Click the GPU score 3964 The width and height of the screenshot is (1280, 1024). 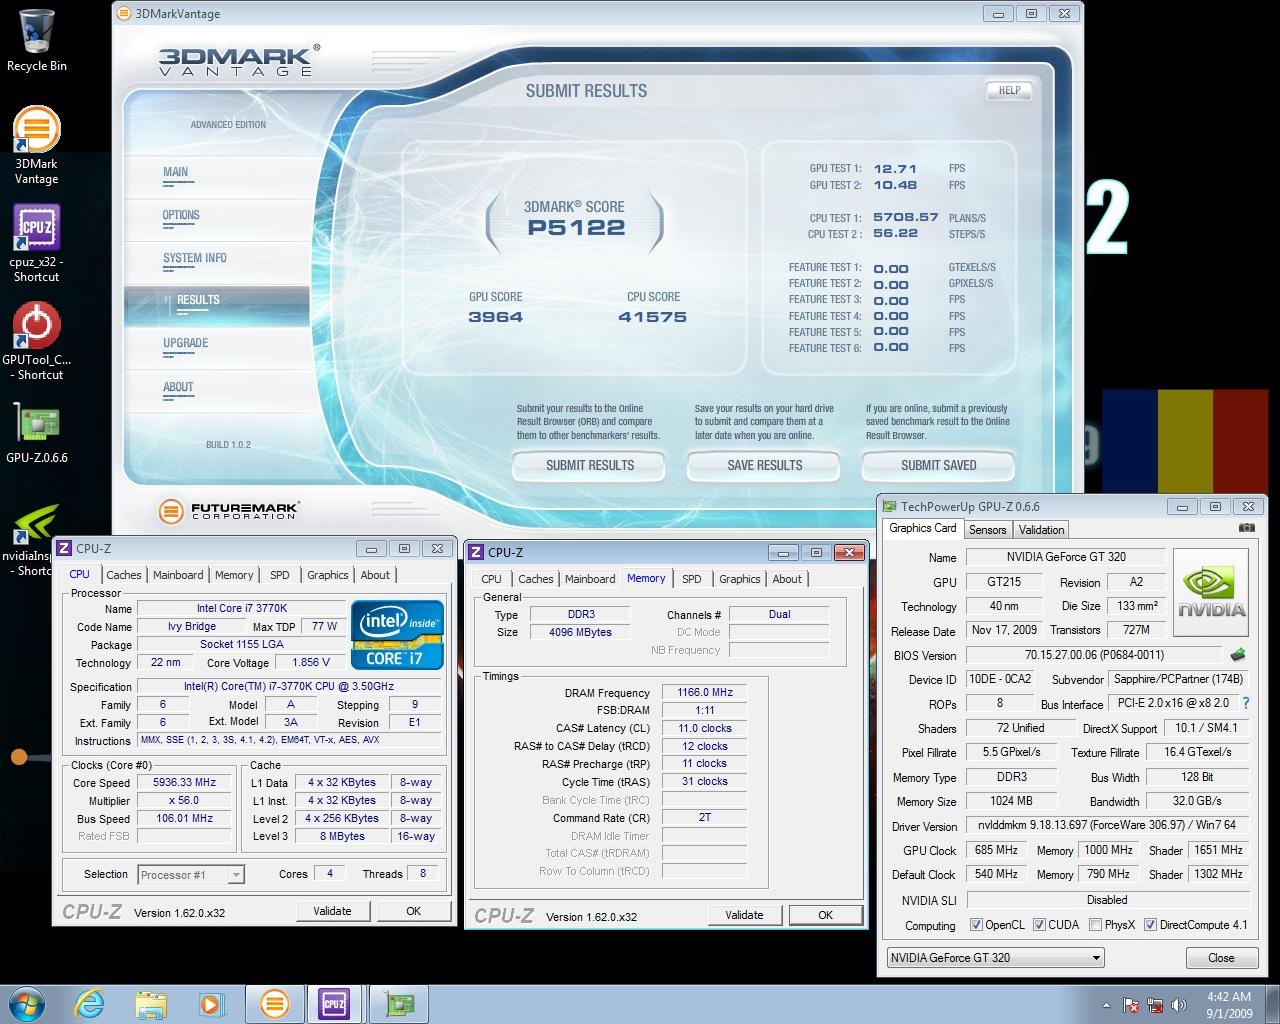tap(496, 317)
